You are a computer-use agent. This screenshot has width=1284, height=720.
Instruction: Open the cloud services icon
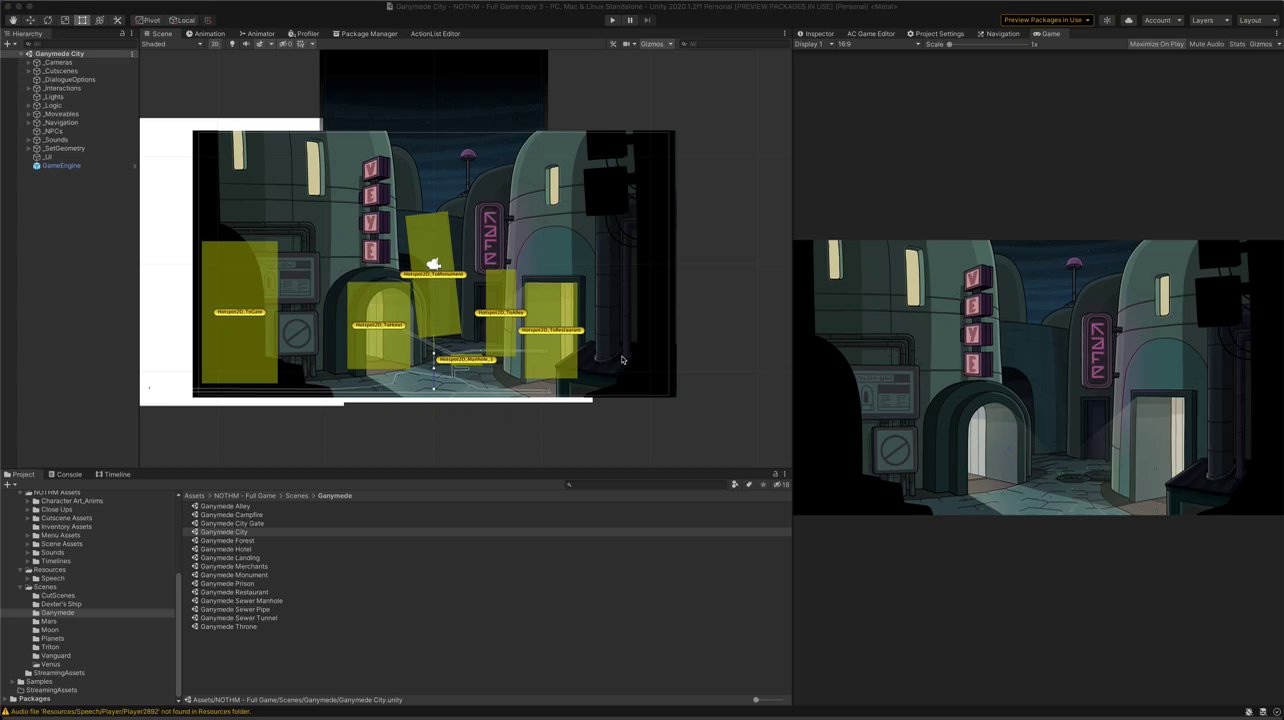coord(1128,20)
